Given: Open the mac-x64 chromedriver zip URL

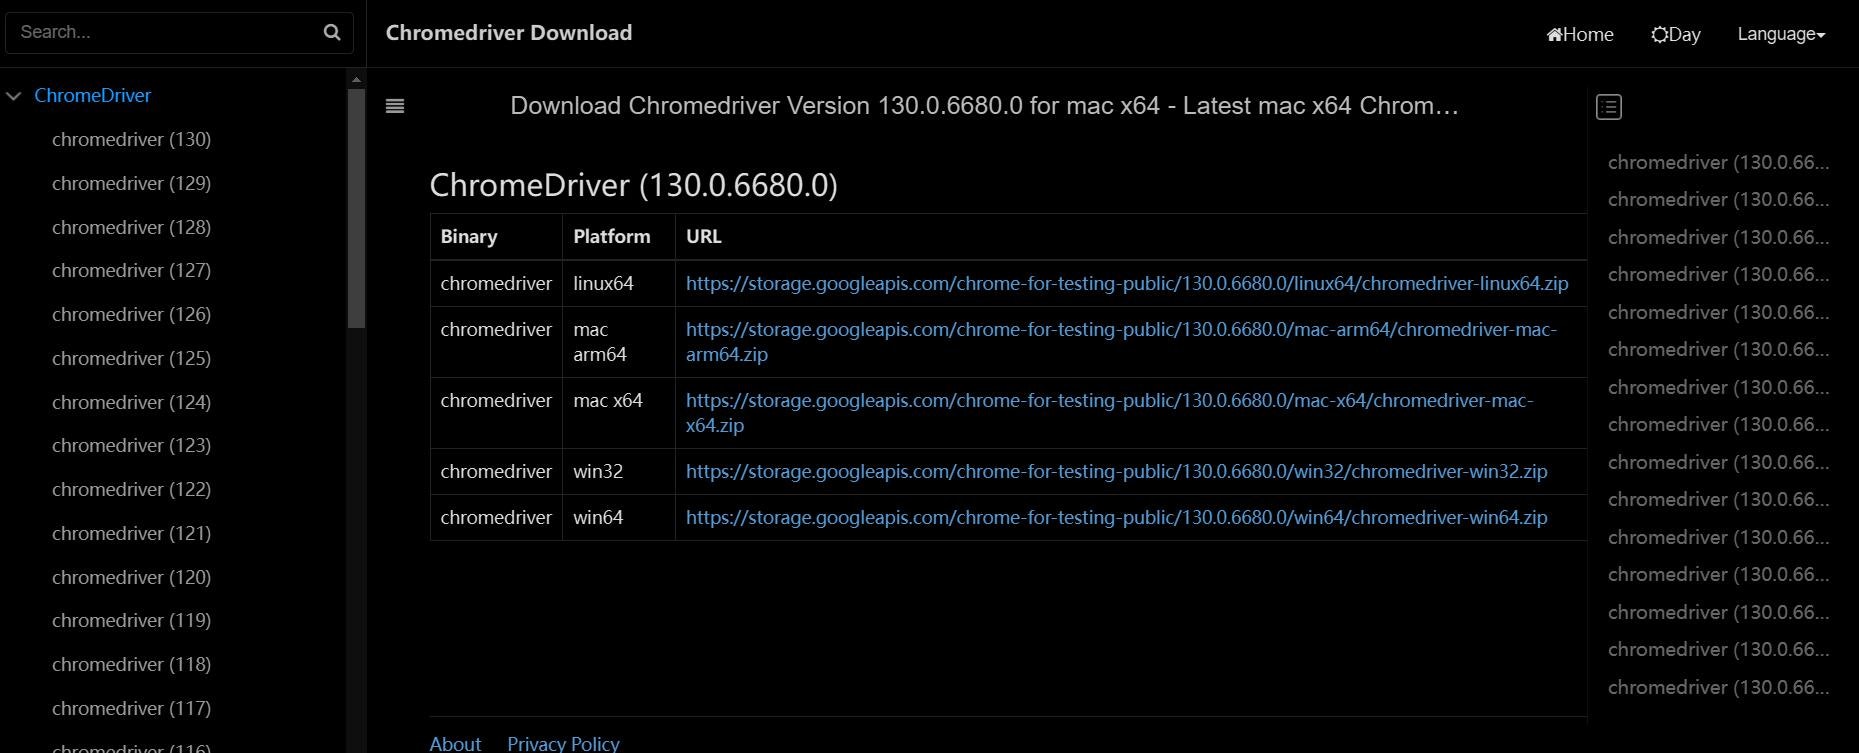Looking at the screenshot, I should [1109, 412].
